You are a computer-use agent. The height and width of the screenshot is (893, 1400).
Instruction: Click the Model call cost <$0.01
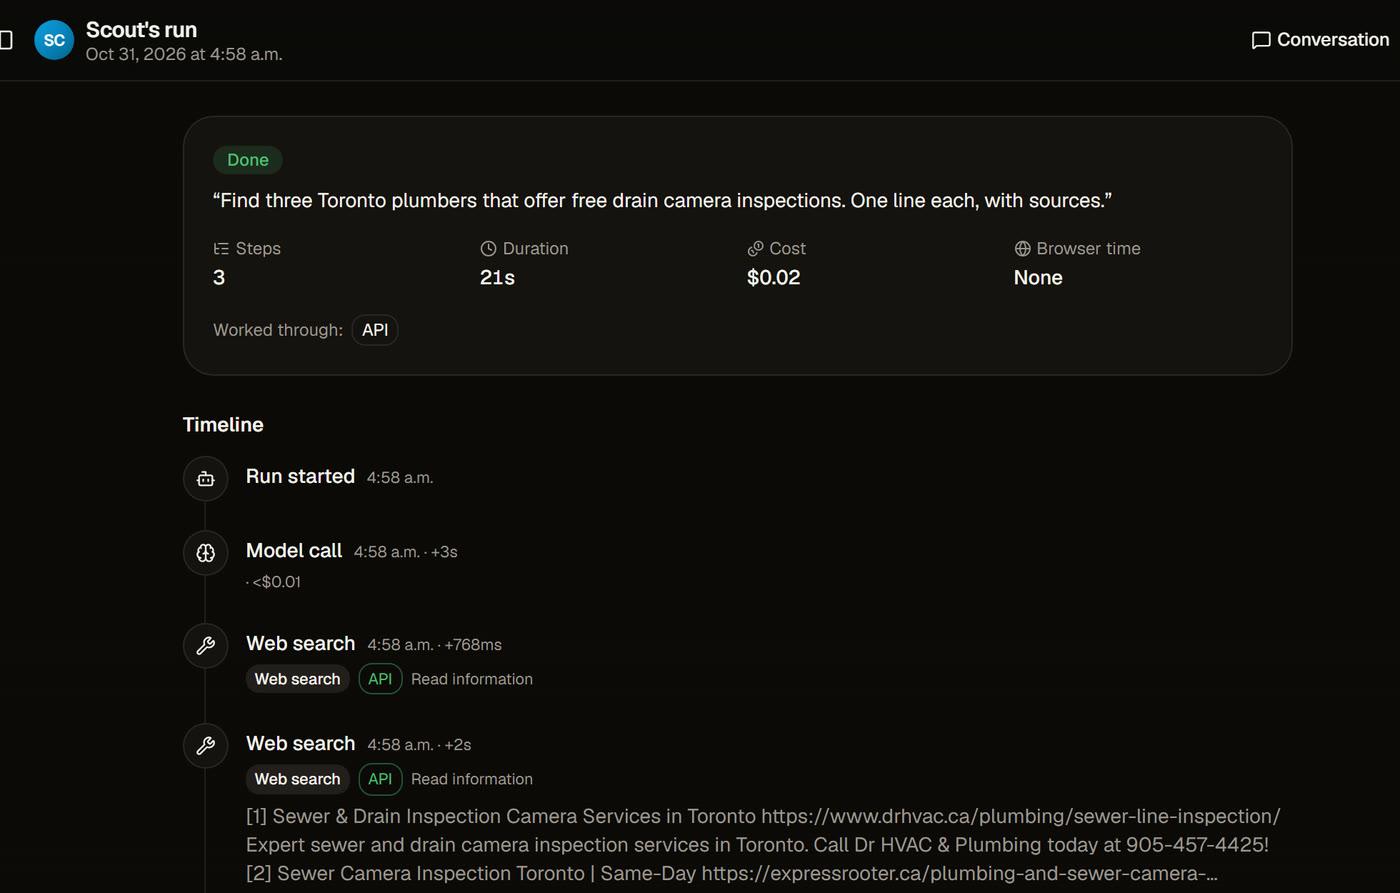coord(276,582)
